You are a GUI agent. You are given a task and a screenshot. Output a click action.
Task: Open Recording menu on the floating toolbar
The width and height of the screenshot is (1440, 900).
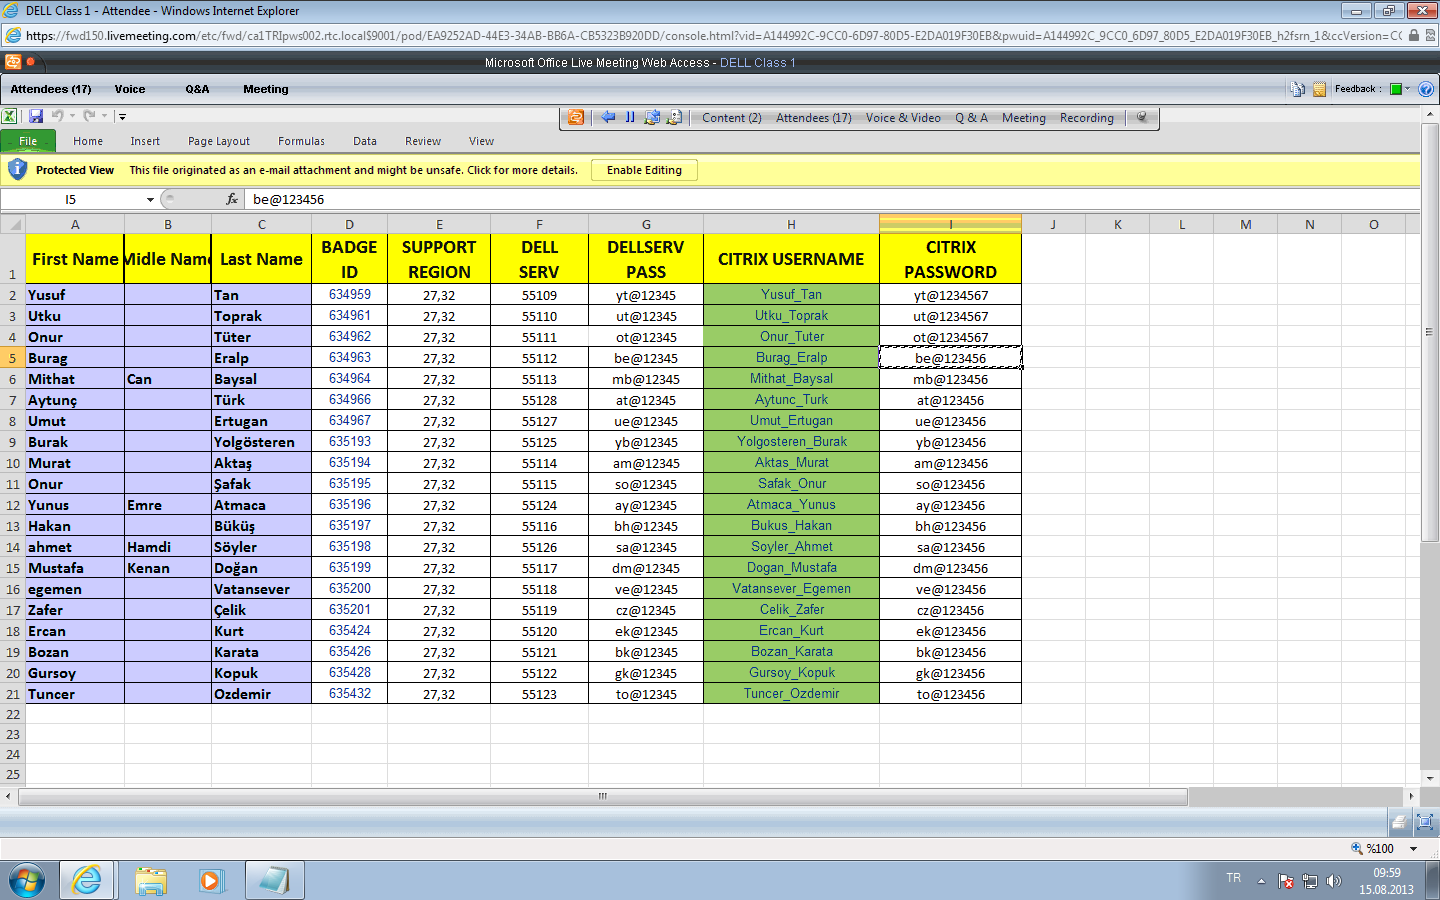coord(1087,118)
